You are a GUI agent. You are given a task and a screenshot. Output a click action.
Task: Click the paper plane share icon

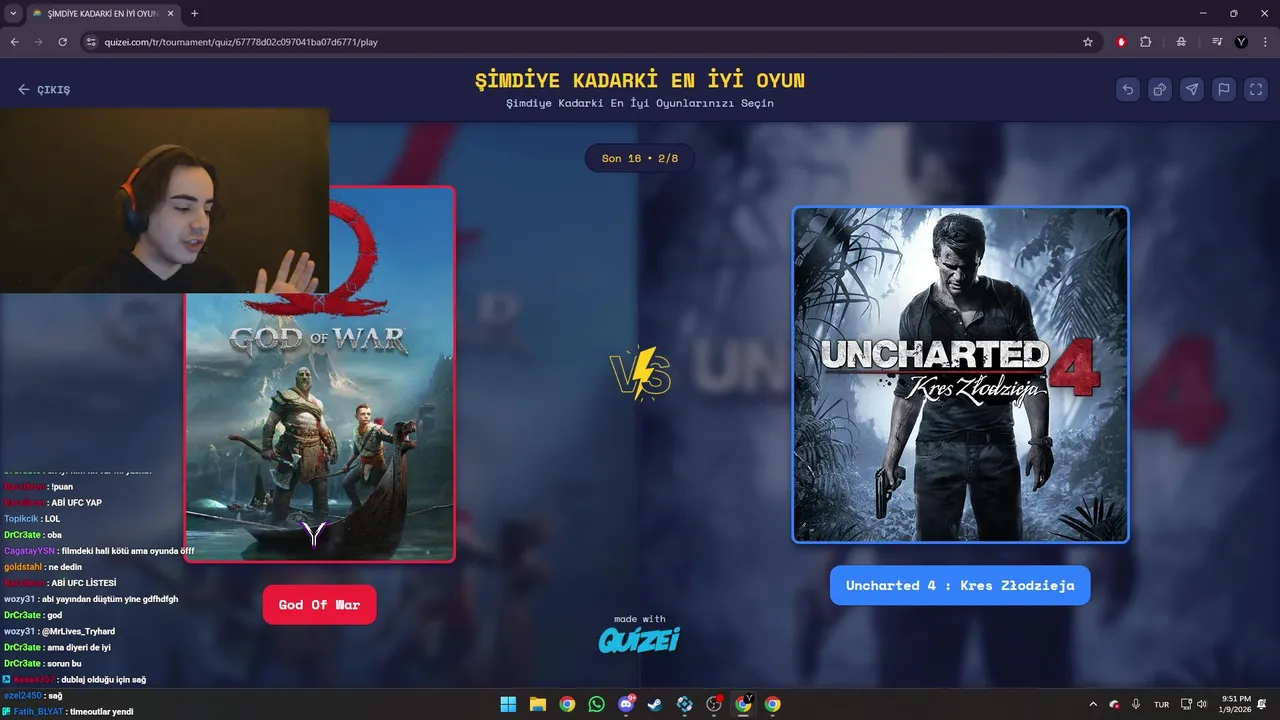[x=1192, y=89]
